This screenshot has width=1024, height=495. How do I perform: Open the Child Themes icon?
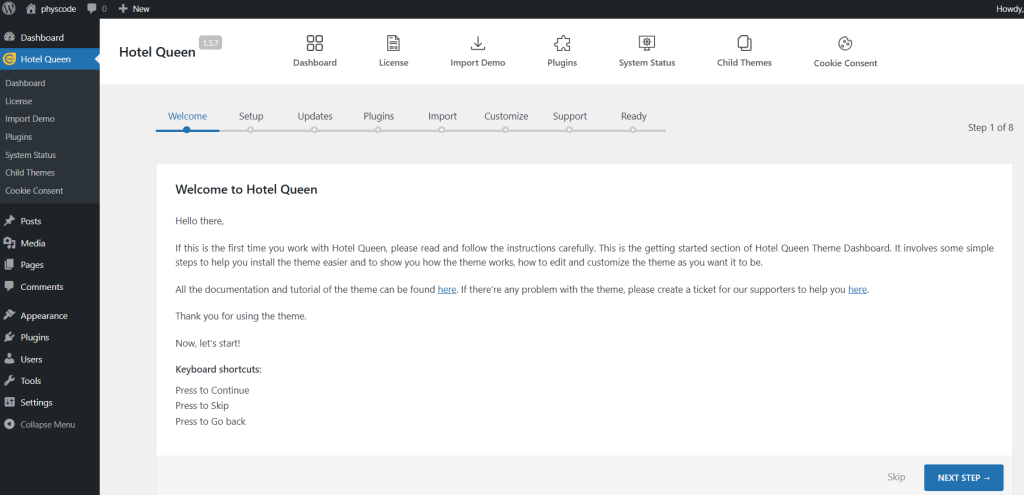coord(744,43)
